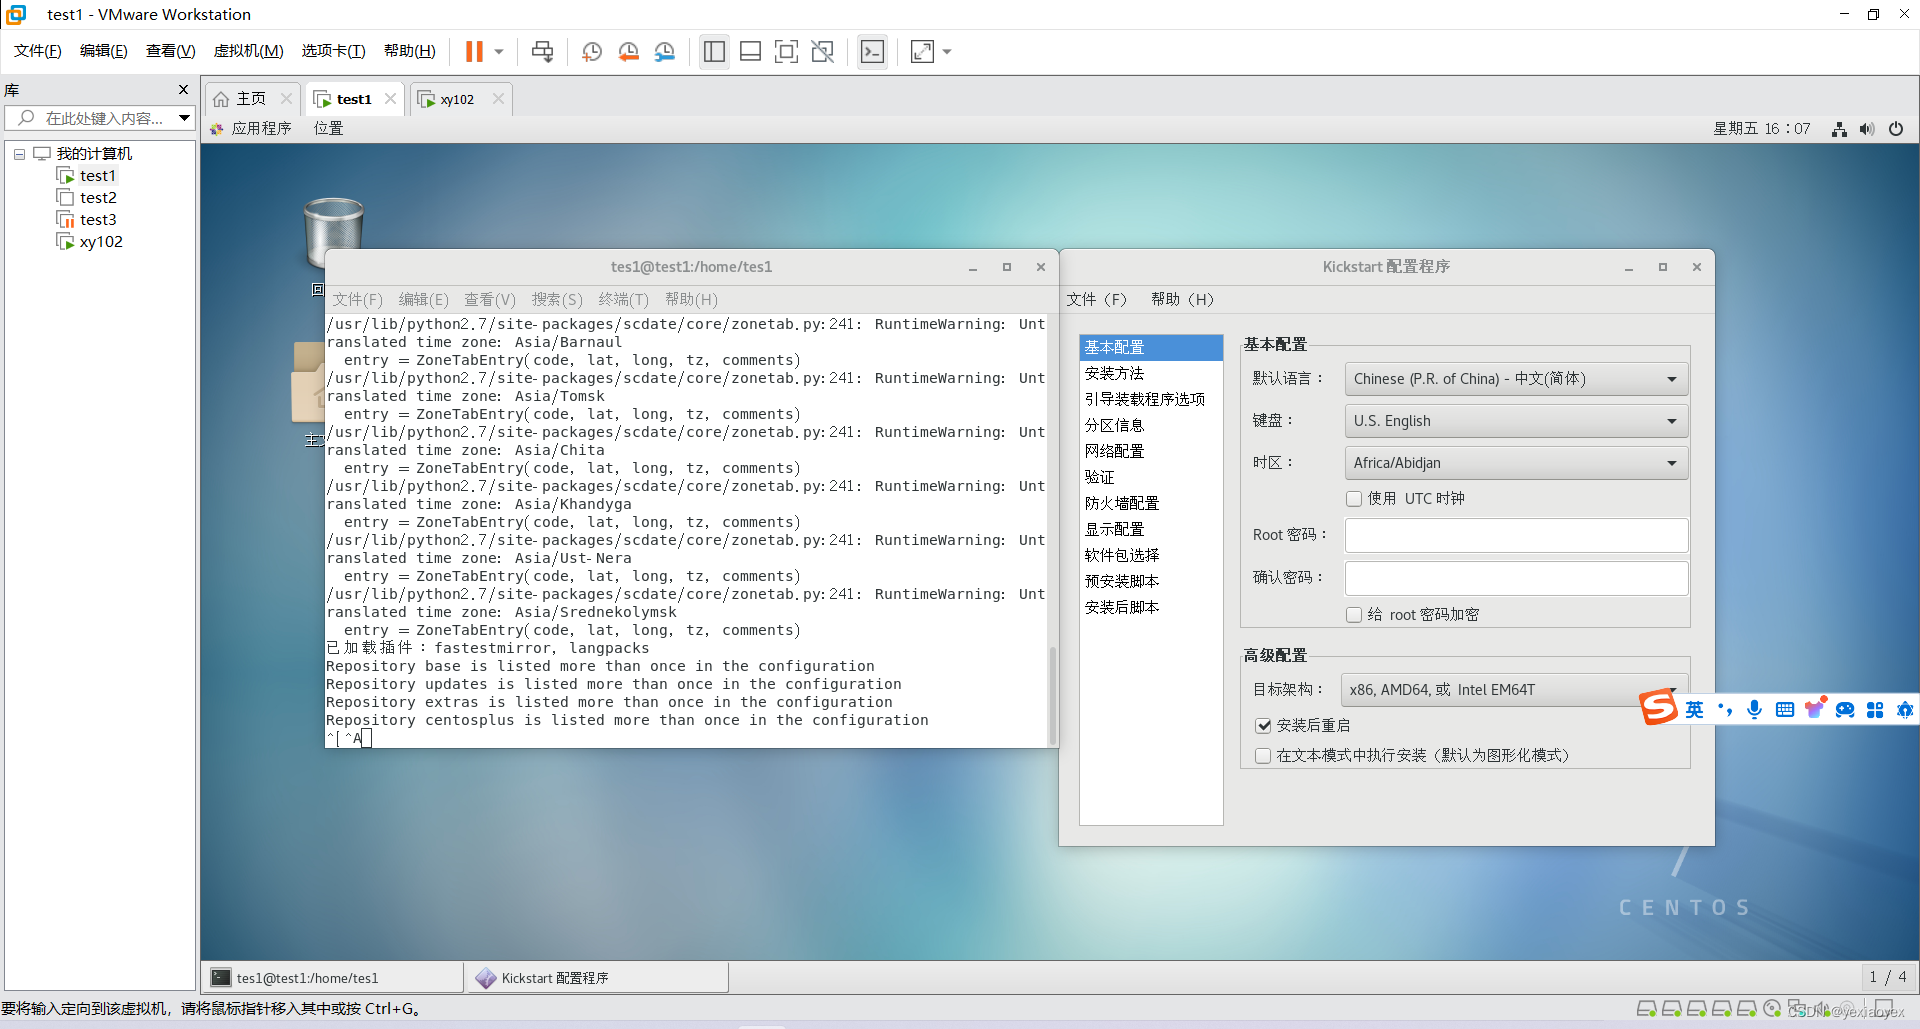
Task: Enable 在文本模式中执行安装 checkbox
Action: pyautogui.click(x=1263, y=756)
